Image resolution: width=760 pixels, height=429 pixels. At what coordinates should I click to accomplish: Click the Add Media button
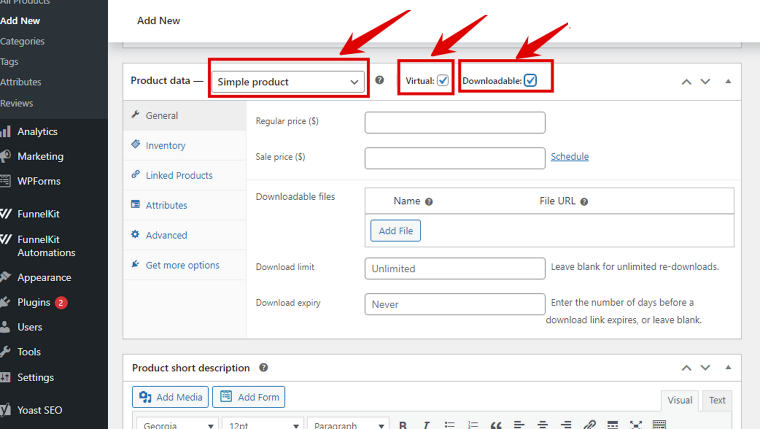coord(170,397)
